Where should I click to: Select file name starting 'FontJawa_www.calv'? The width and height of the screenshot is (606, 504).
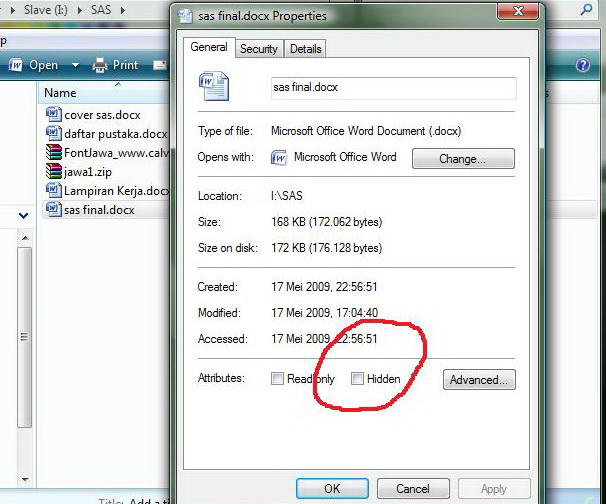(116, 153)
